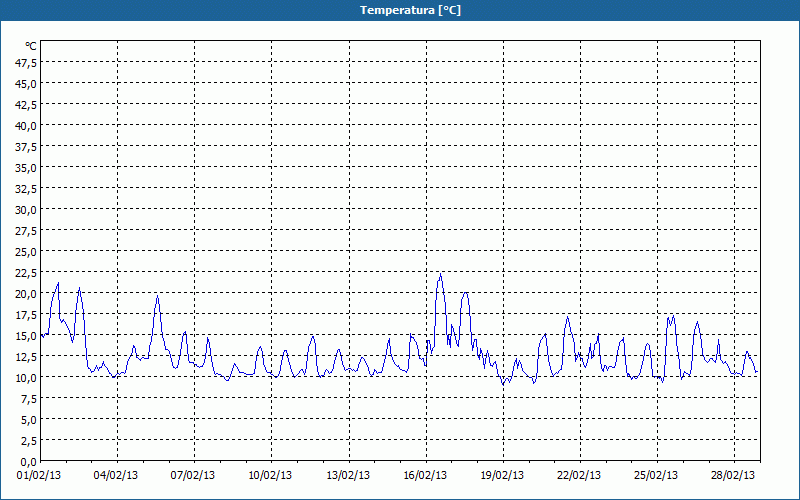The width and height of the screenshot is (800, 500).
Task: Select the 25,0 y-axis value
Action: coord(27,252)
